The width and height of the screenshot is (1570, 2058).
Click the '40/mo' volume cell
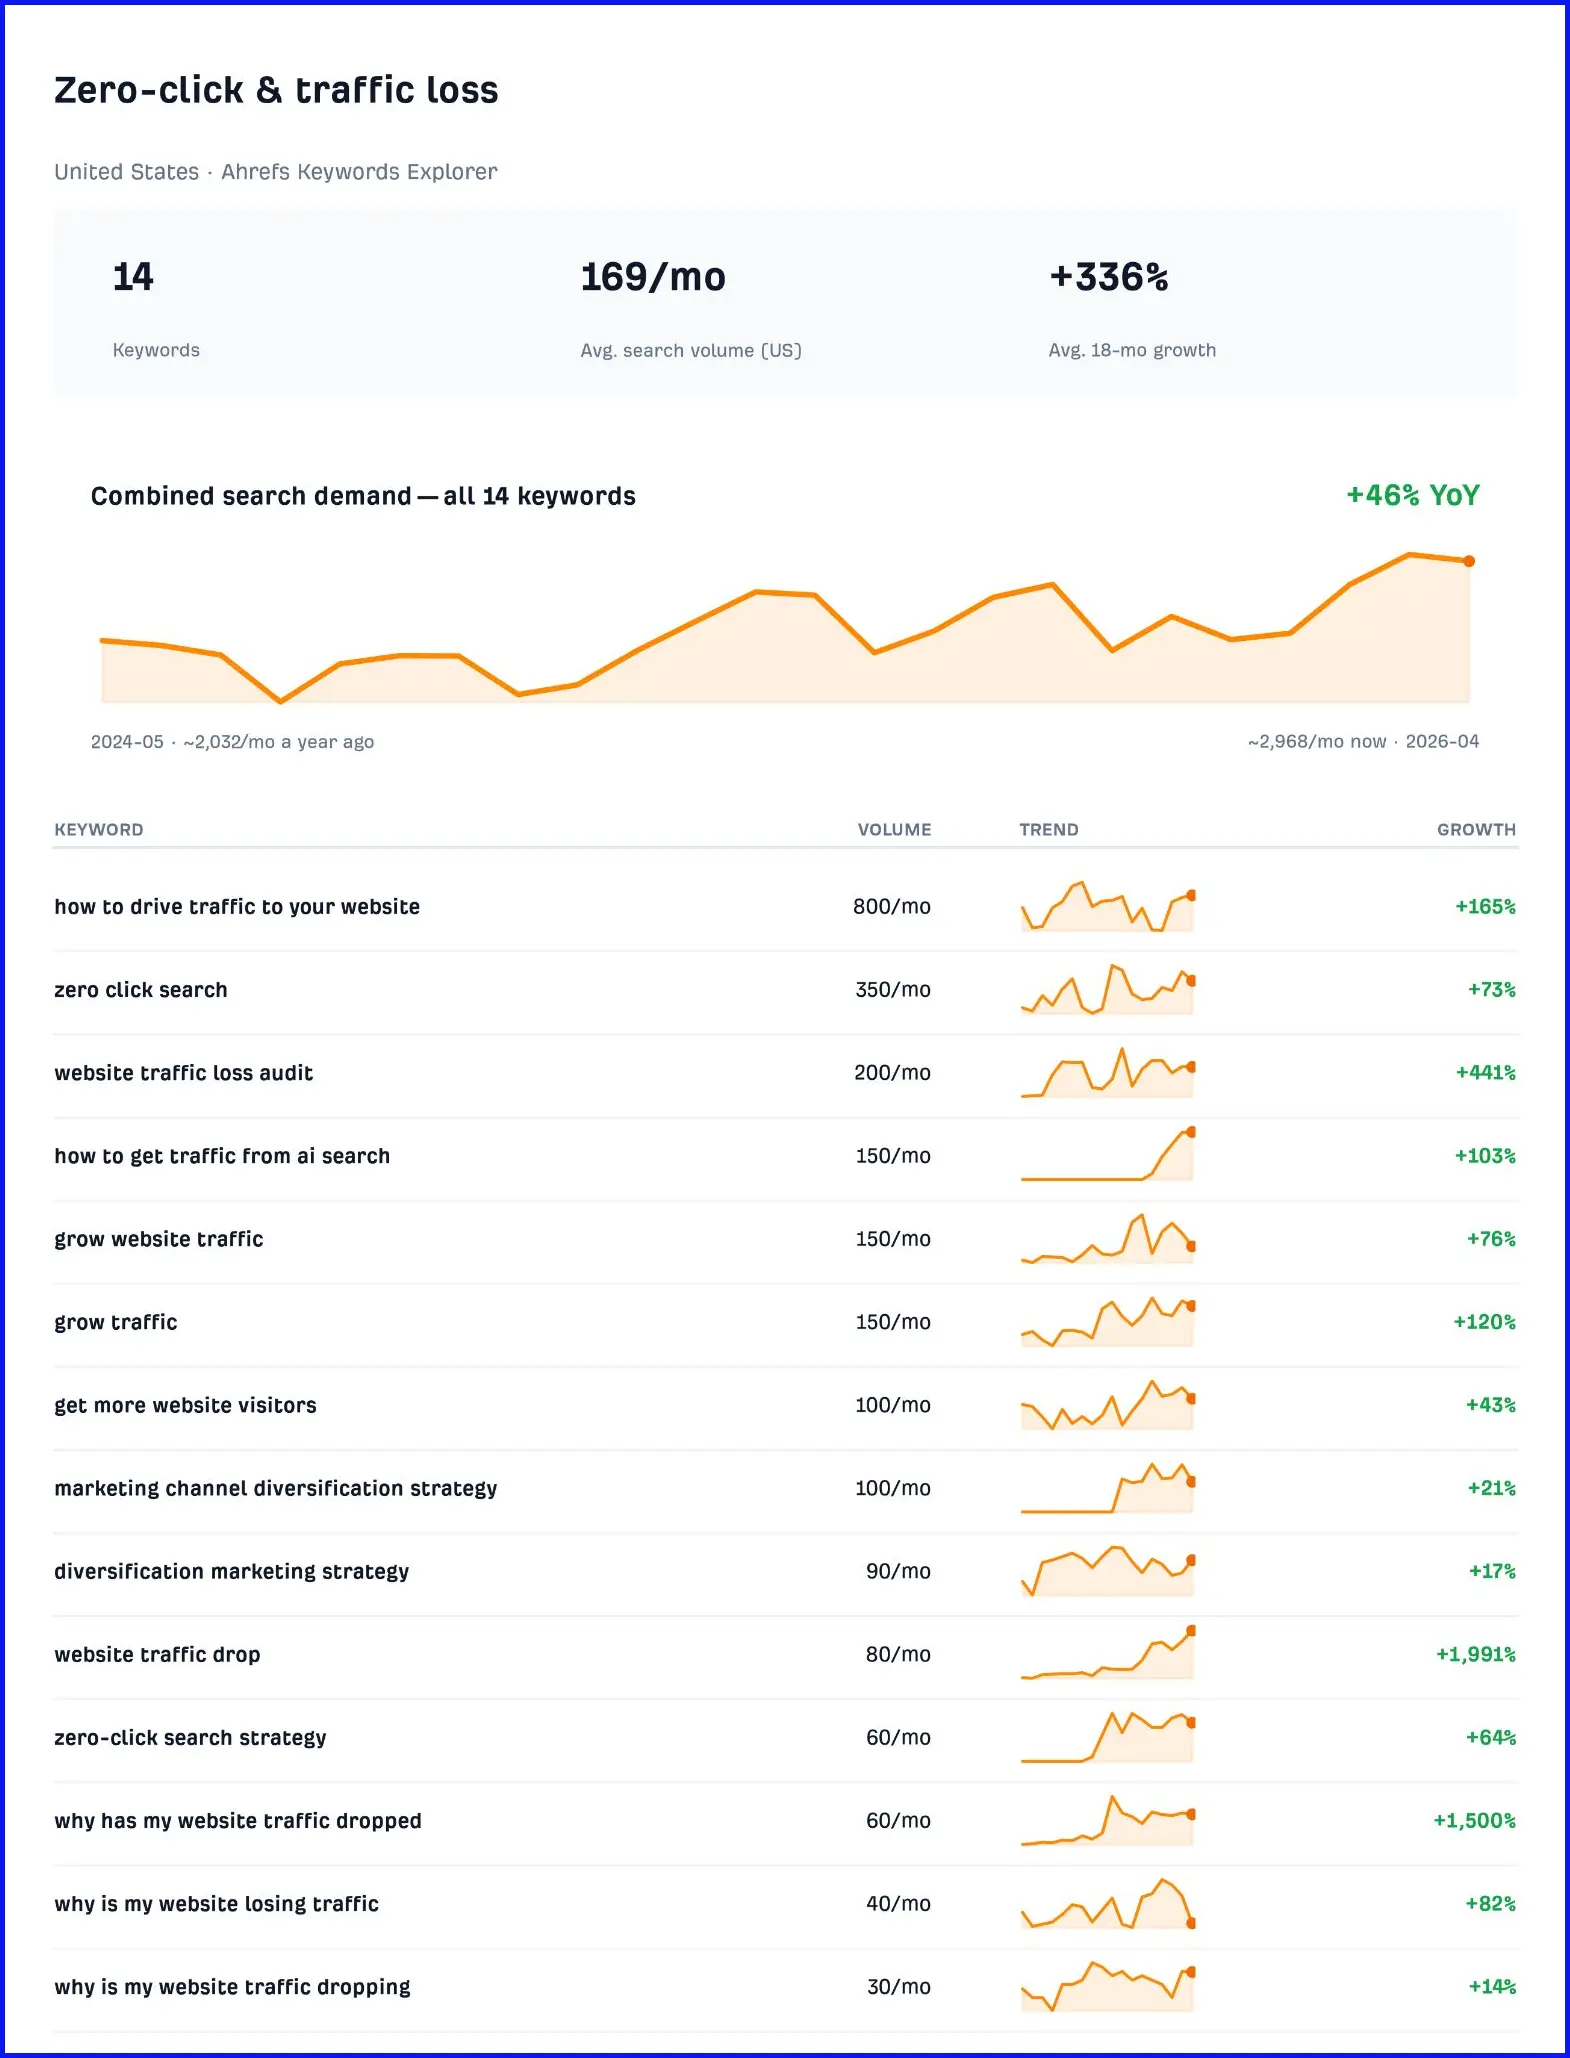tap(898, 1903)
